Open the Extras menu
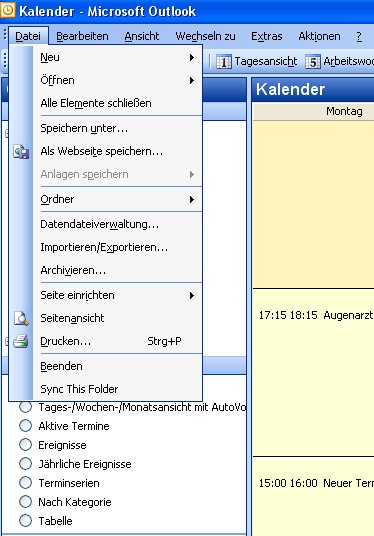This screenshot has width=374, height=536. click(x=267, y=36)
